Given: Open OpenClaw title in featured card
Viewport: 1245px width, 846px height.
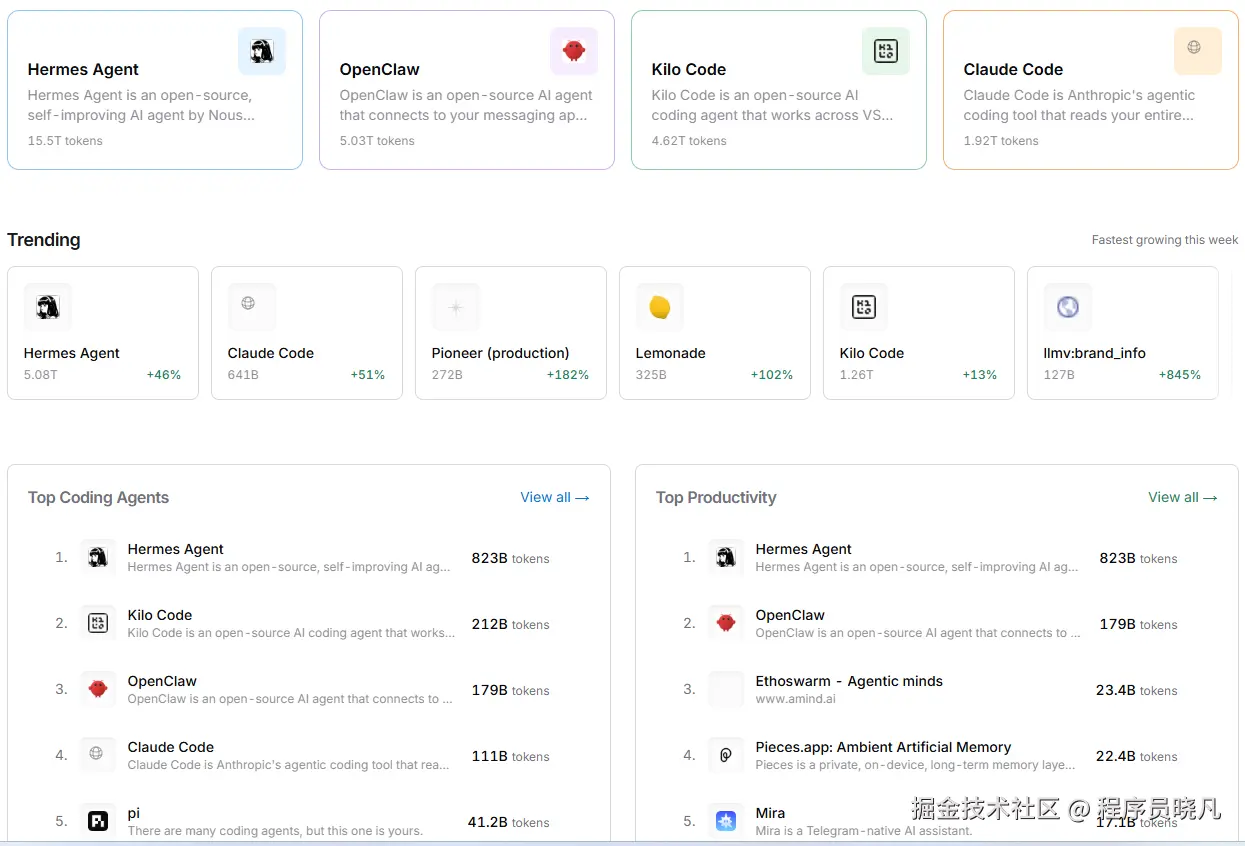Looking at the screenshot, I should click(x=380, y=69).
